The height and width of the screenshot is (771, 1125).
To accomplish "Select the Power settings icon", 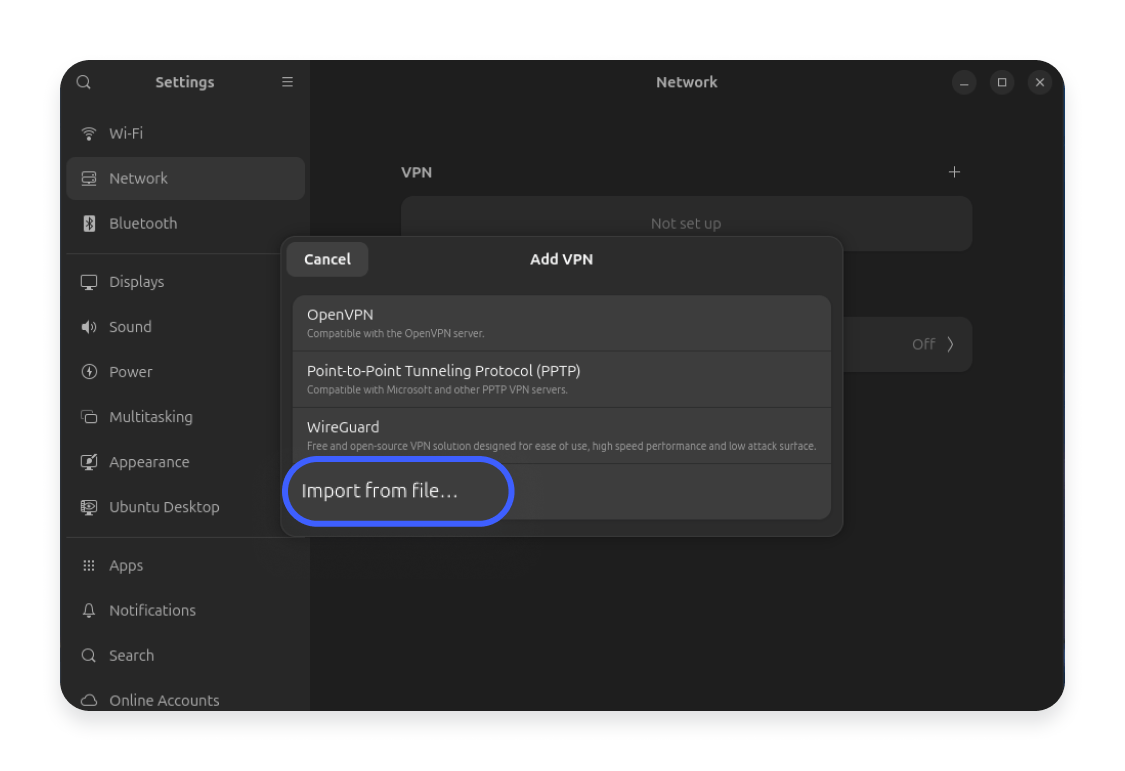I will point(88,371).
